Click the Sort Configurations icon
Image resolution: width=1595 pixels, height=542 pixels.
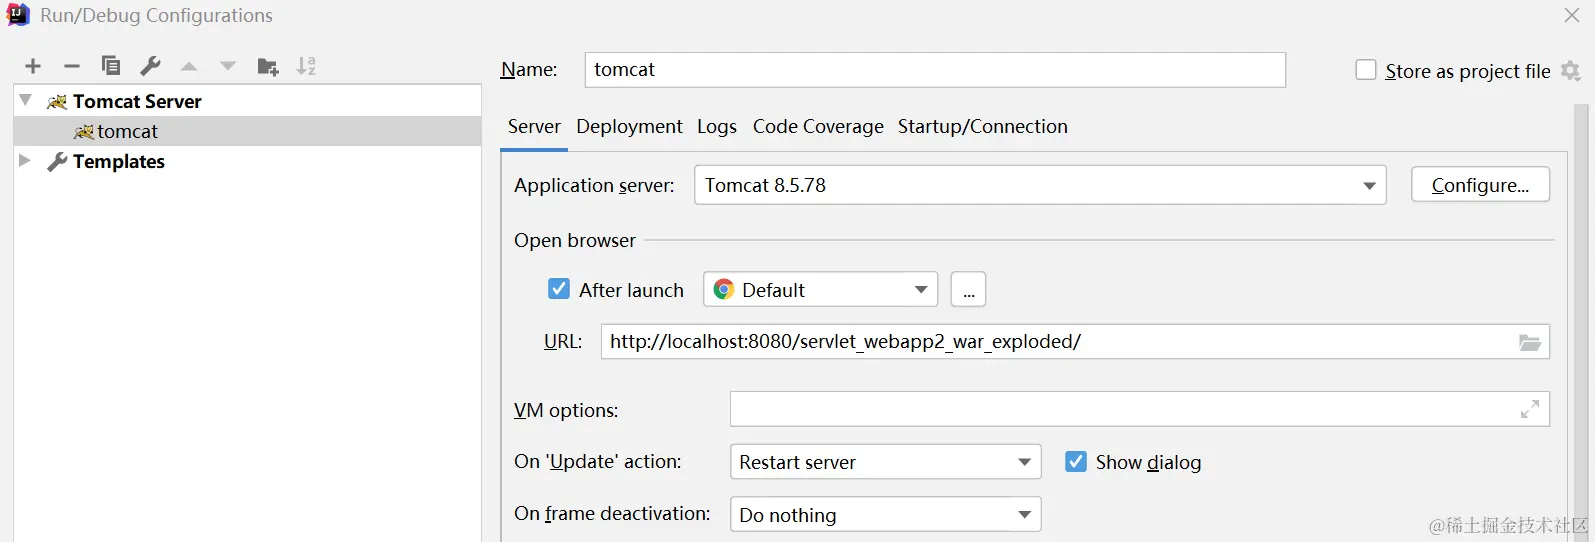pos(306,66)
